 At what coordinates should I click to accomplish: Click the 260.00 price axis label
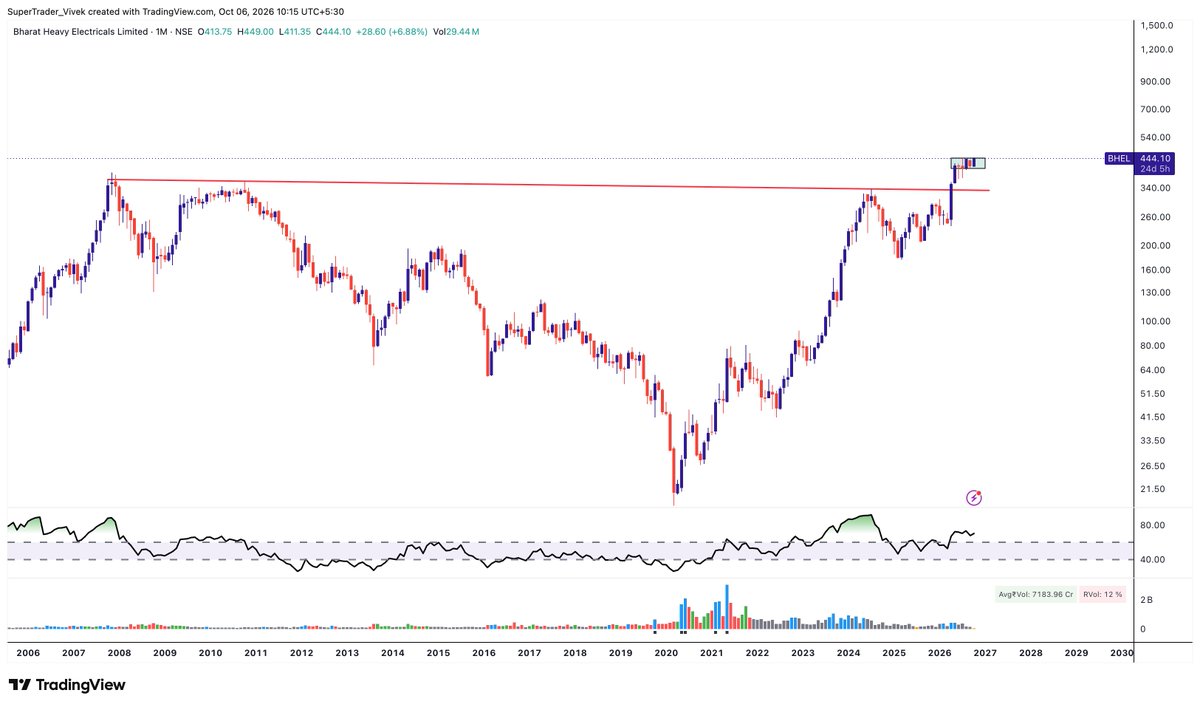[1155, 217]
